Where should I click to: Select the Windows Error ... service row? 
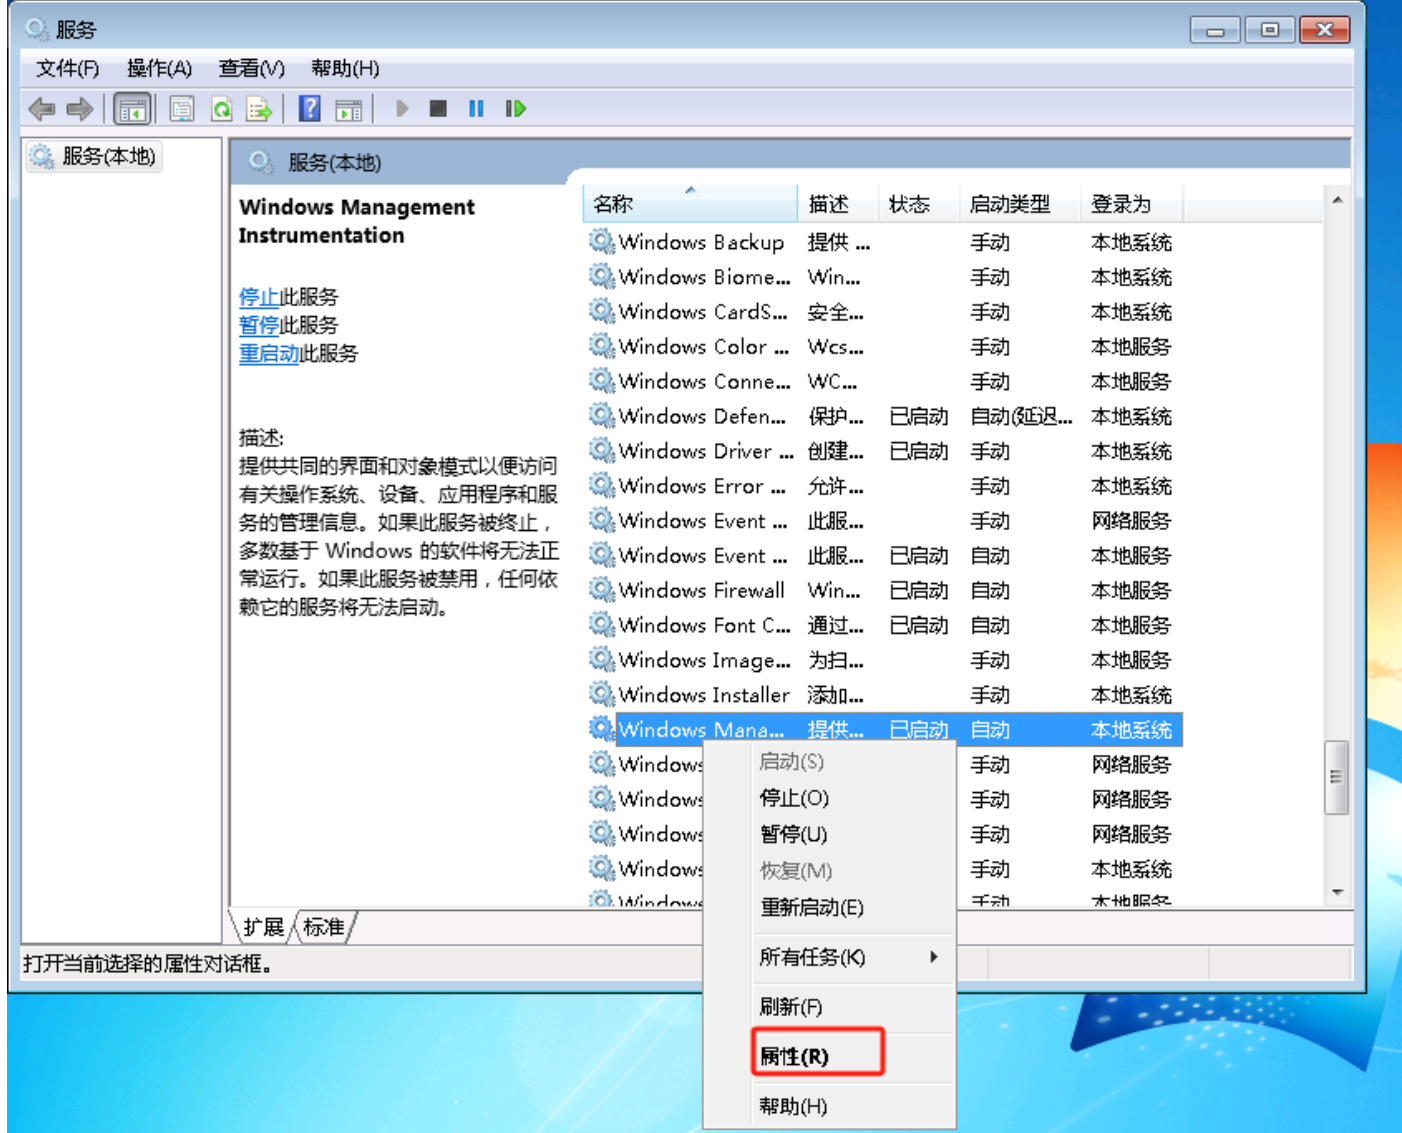point(884,485)
